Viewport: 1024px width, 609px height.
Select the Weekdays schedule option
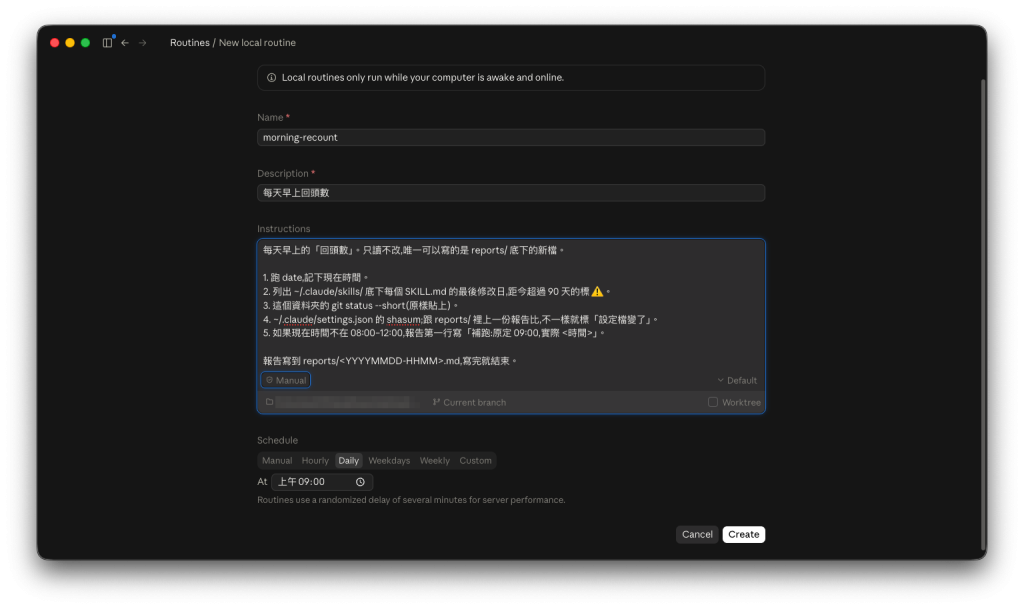tap(389, 460)
